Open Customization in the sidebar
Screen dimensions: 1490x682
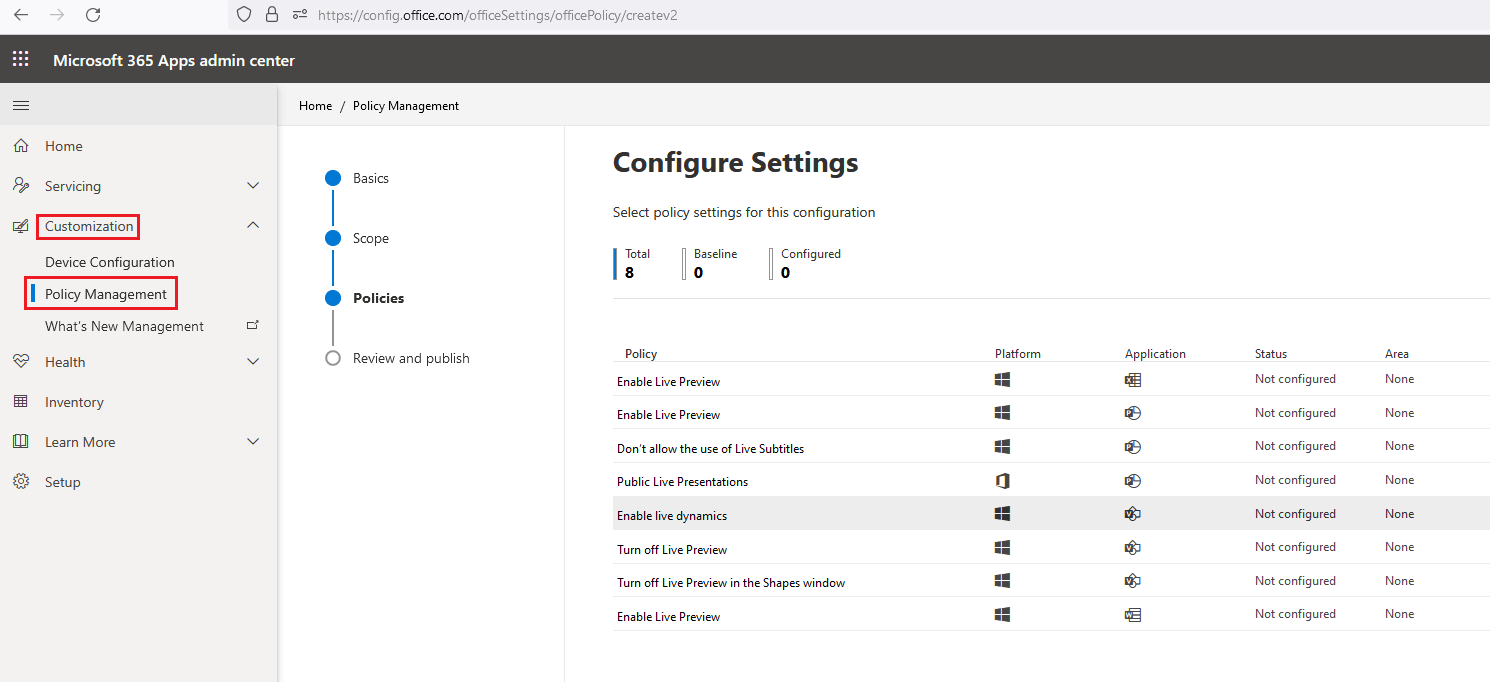point(89,226)
